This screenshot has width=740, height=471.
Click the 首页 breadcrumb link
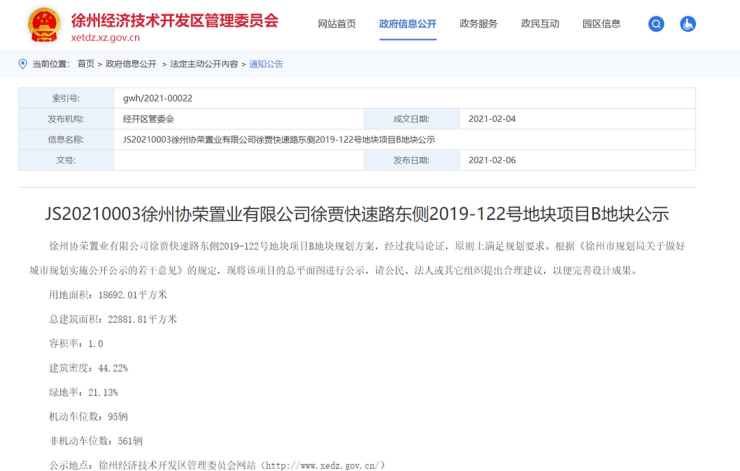coord(86,64)
